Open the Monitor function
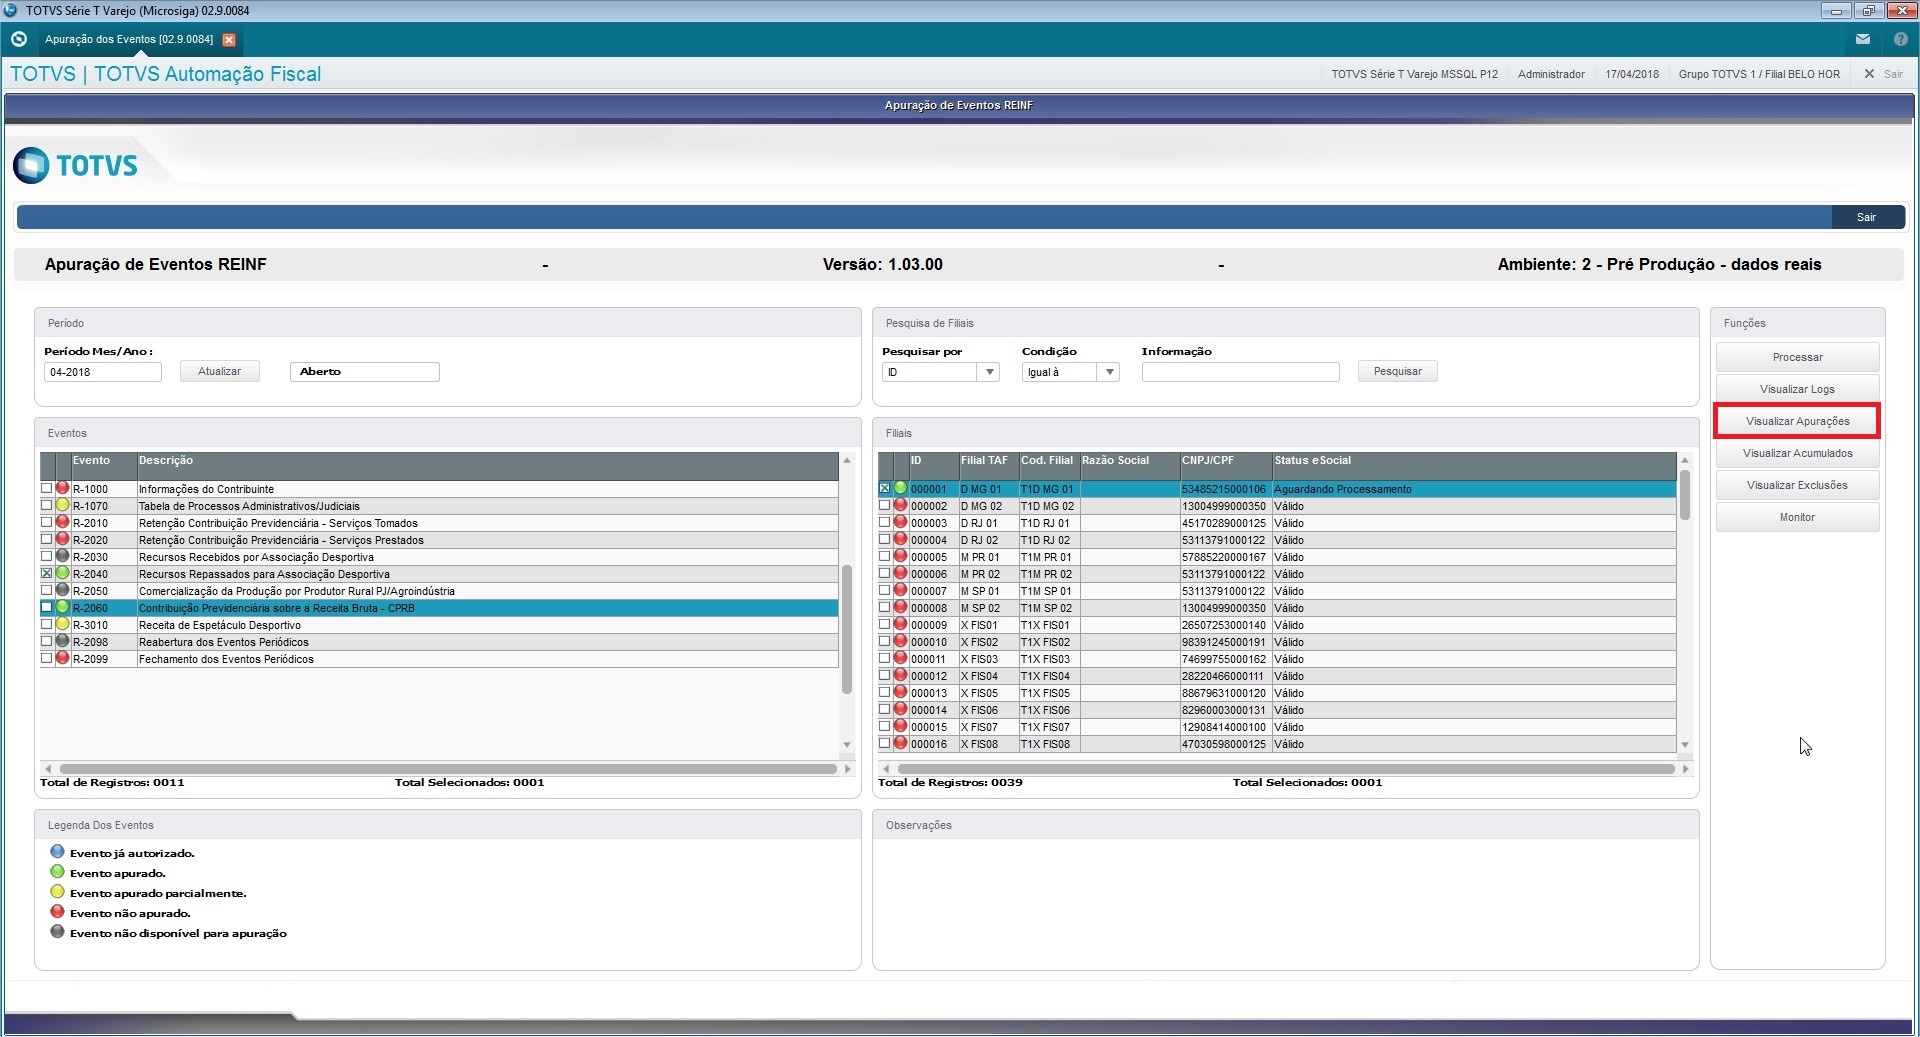Viewport: 1920px width, 1037px height. click(1797, 517)
